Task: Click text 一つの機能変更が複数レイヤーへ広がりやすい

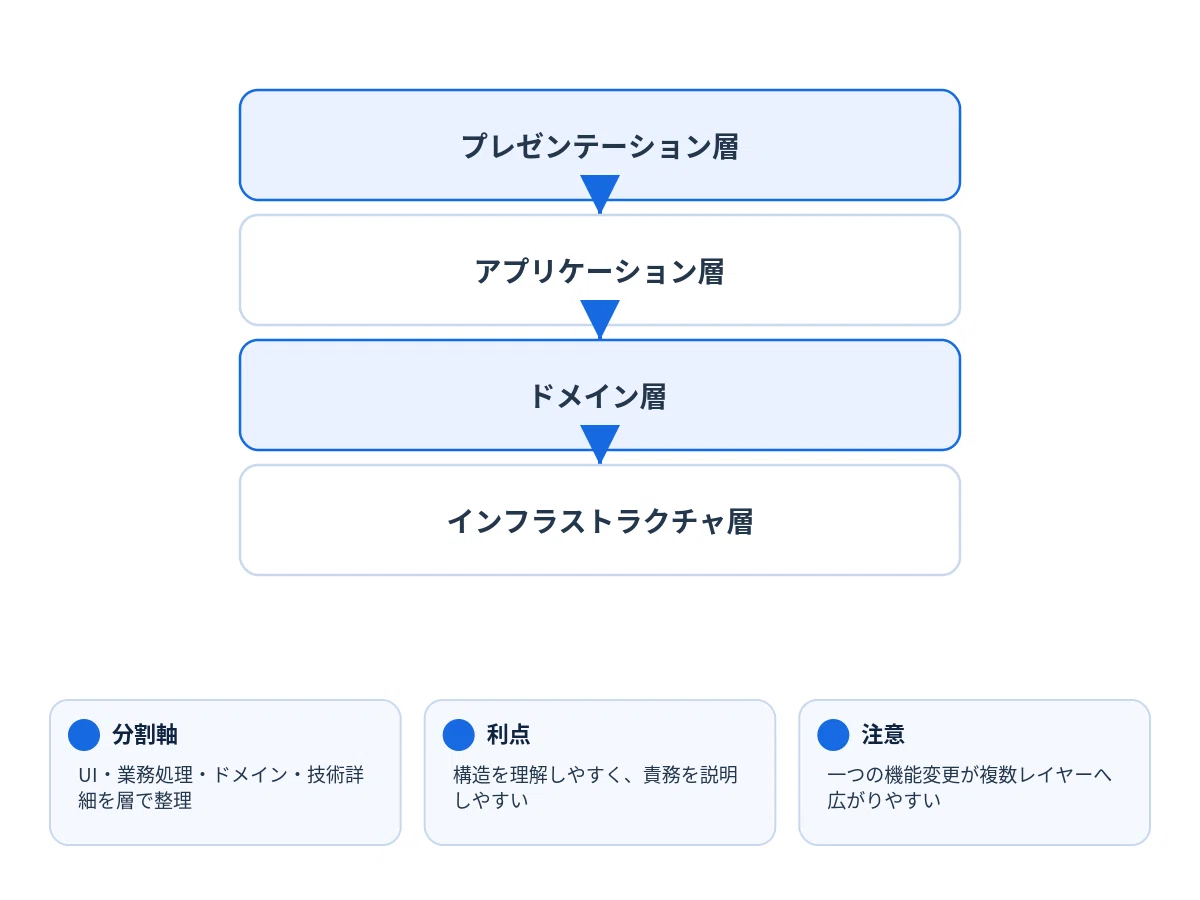Action: (x=970, y=788)
